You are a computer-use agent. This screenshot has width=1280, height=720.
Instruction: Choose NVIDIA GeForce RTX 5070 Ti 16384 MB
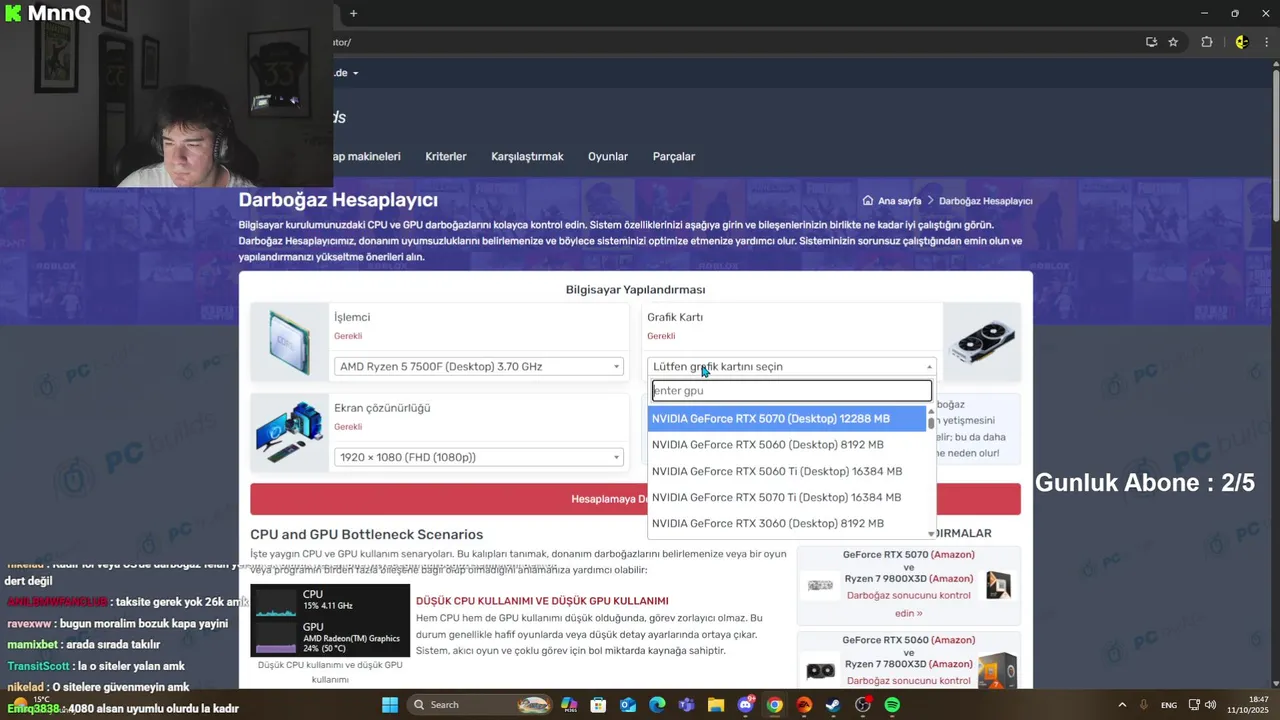click(787, 497)
